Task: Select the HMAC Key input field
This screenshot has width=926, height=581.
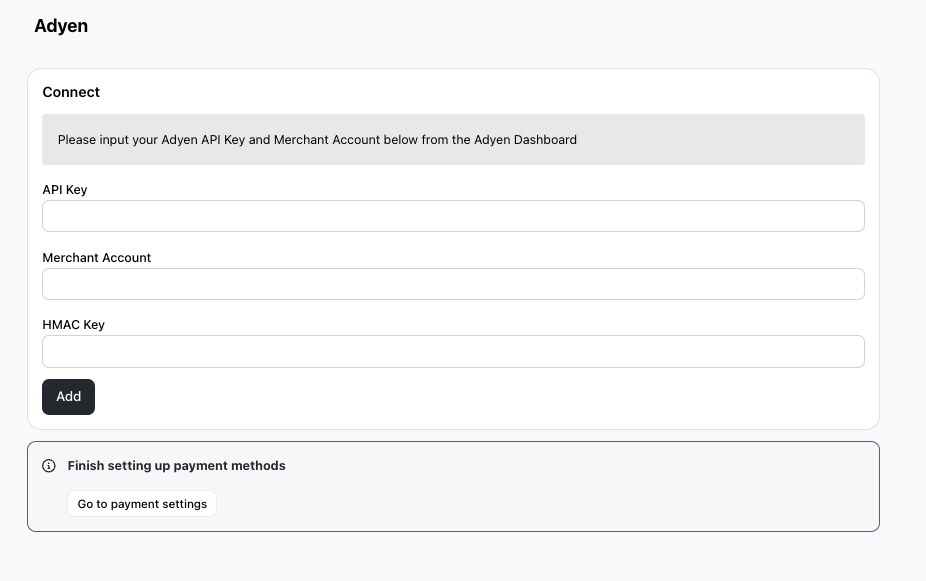Action: (x=453, y=351)
